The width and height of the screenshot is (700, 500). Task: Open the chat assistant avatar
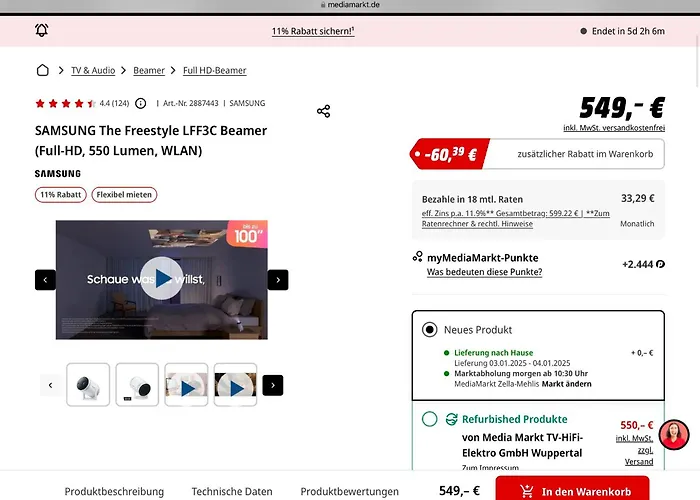674,435
